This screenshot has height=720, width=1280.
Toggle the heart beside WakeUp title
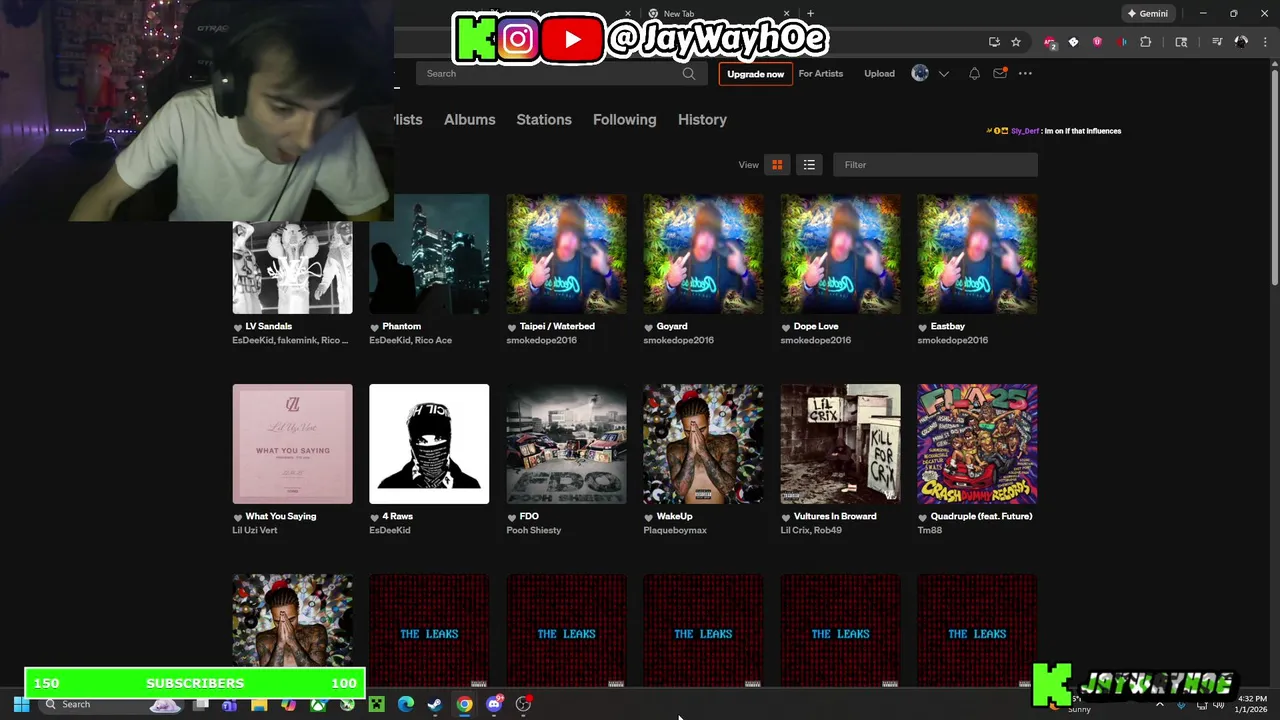tap(649, 517)
